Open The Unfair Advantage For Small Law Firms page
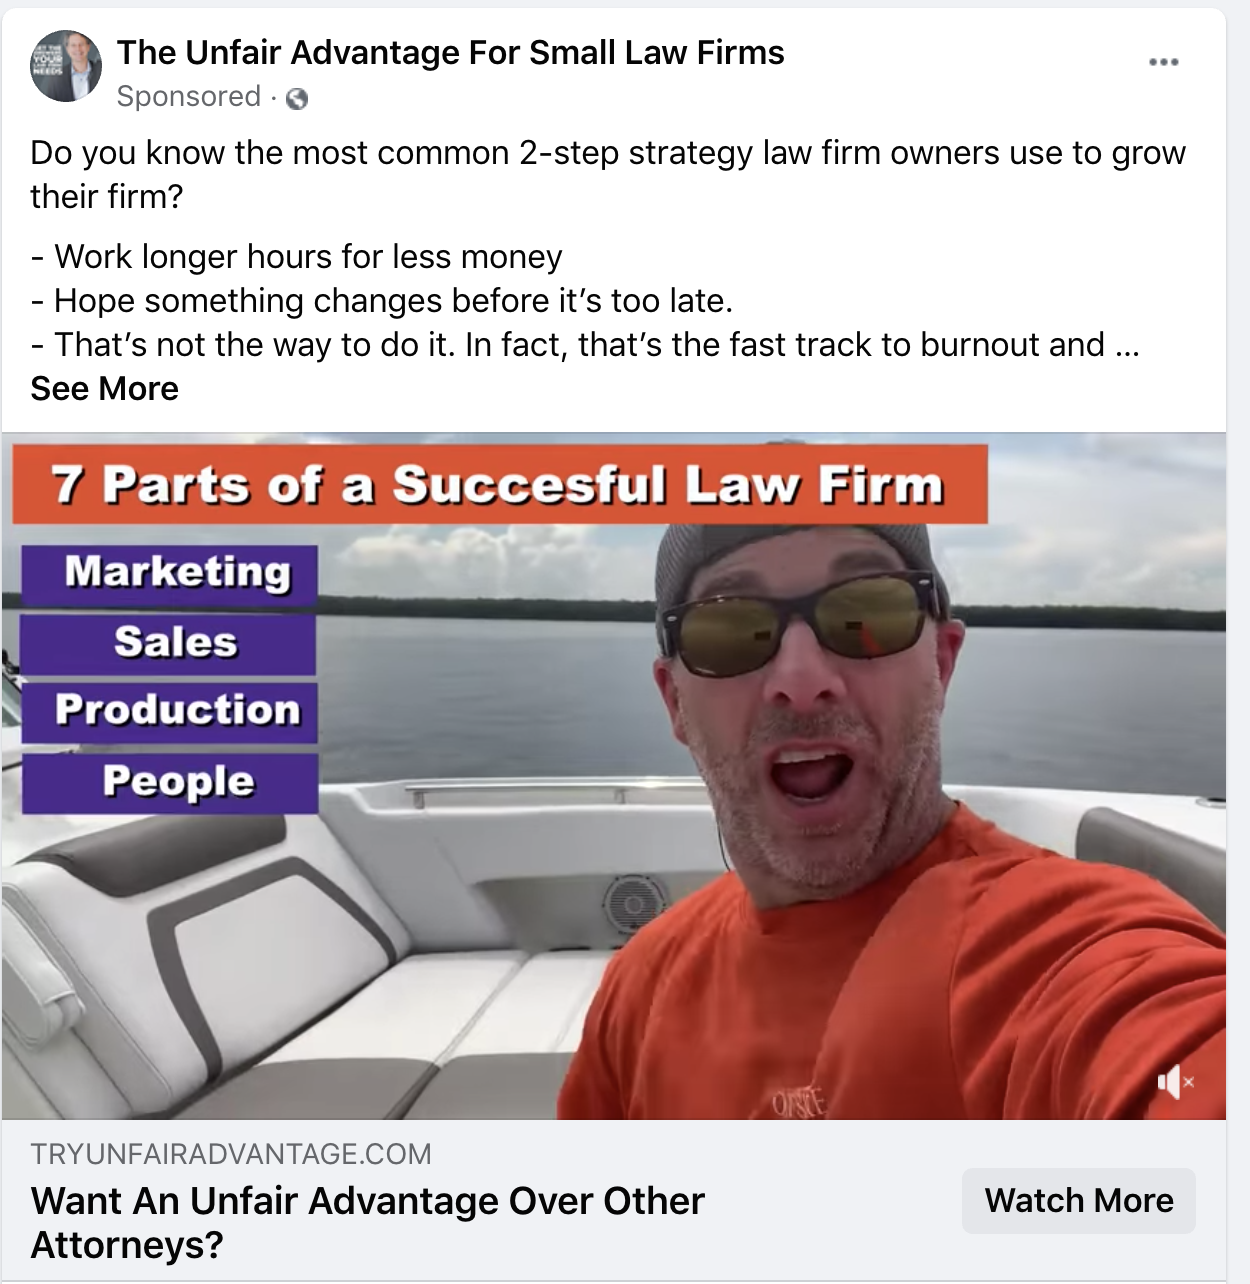This screenshot has height=1284, width=1250. point(450,52)
